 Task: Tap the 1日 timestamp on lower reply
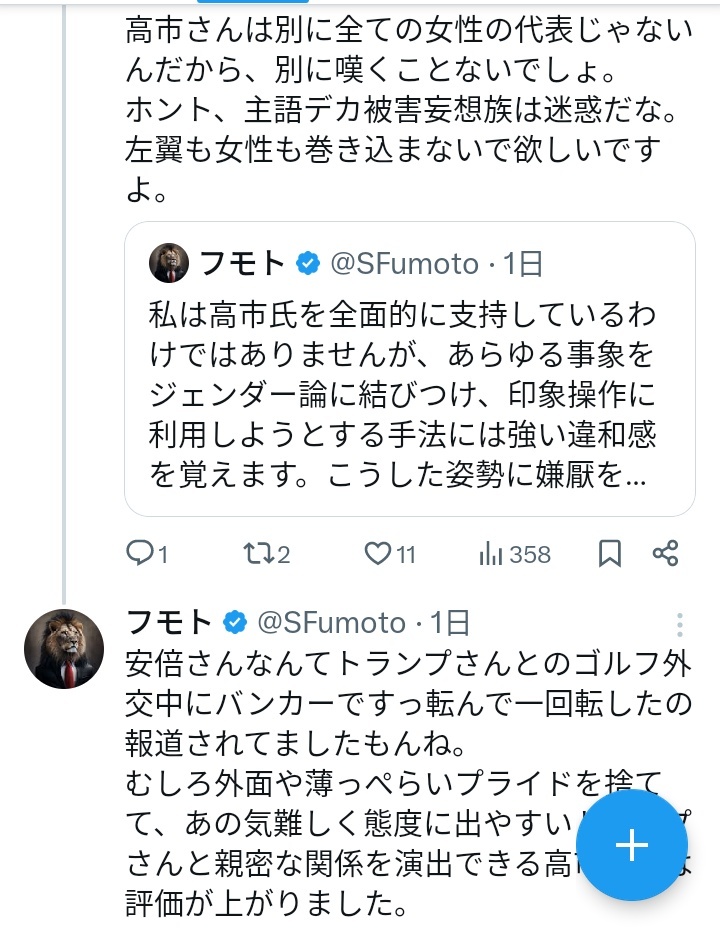point(450,622)
